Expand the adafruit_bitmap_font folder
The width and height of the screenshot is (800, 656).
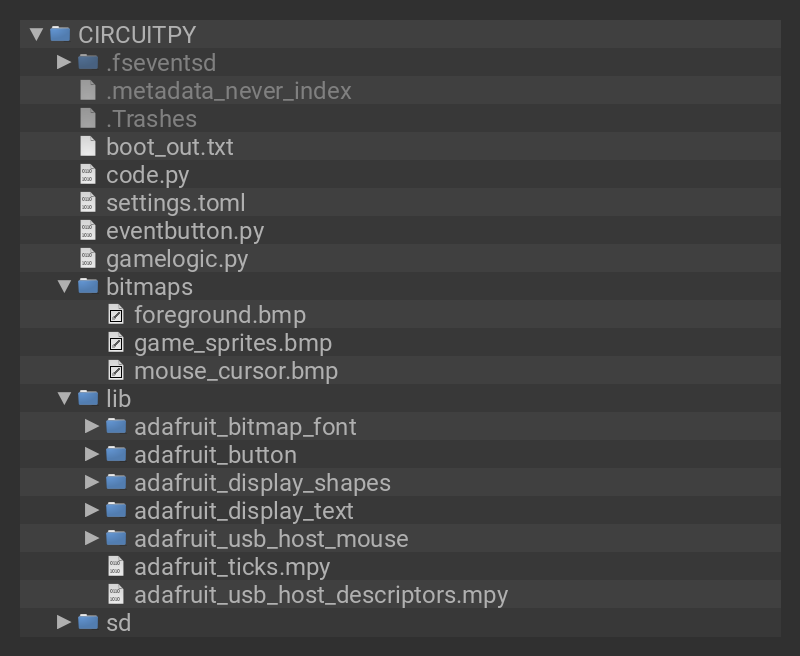[92, 427]
